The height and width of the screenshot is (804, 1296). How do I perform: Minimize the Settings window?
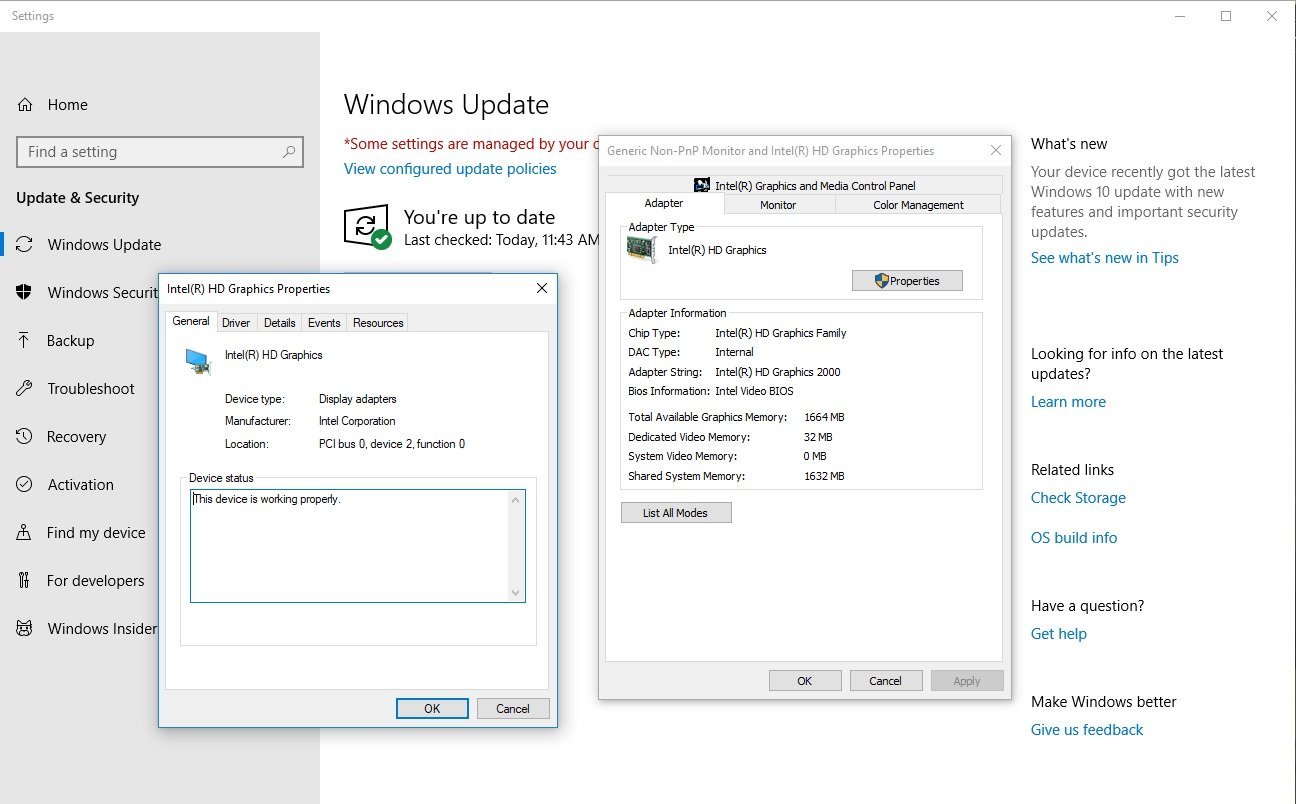(1180, 16)
